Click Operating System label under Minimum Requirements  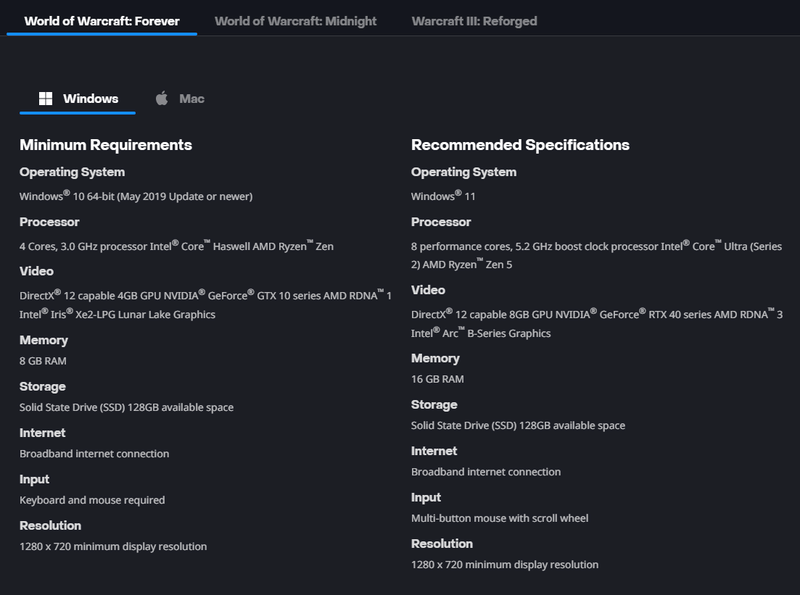[x=72, y=172]
